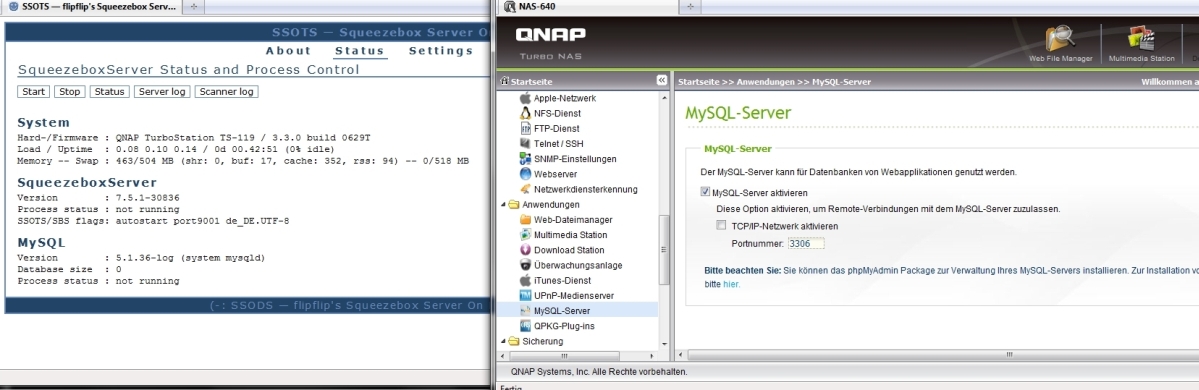Select Telnet / SSH in the tree
1199x390 pixels.
pos(558,144)
